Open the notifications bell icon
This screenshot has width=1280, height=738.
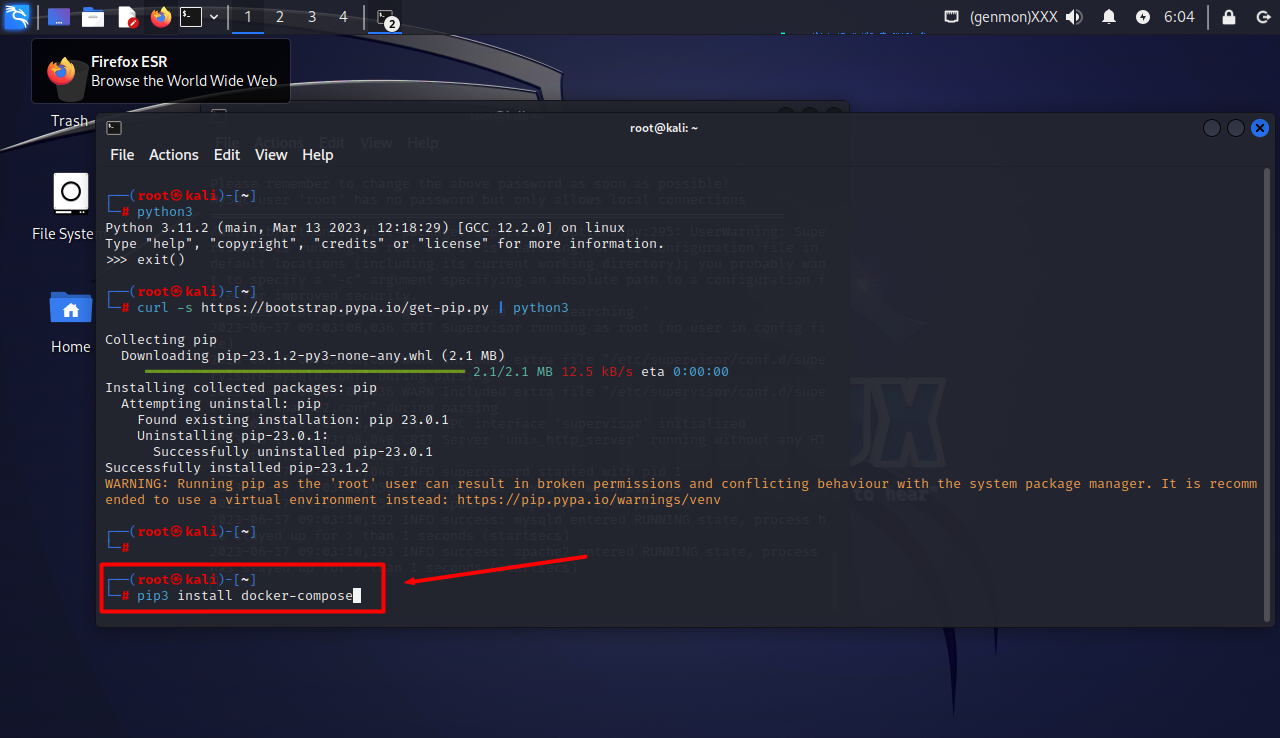point(1109,17)
